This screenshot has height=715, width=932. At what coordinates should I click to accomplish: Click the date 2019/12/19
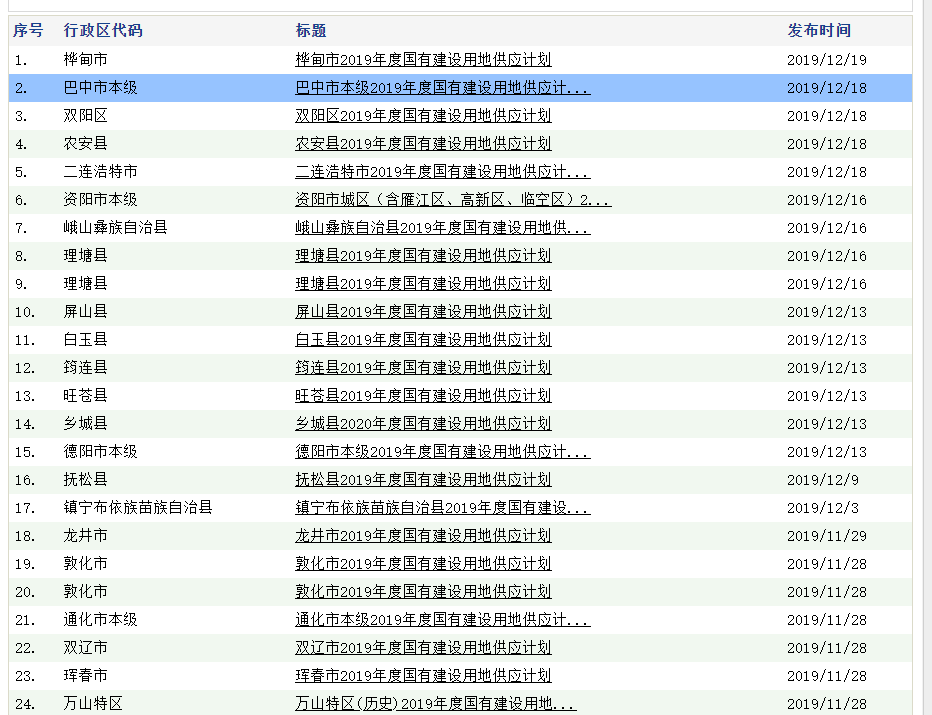click(827, 60)
